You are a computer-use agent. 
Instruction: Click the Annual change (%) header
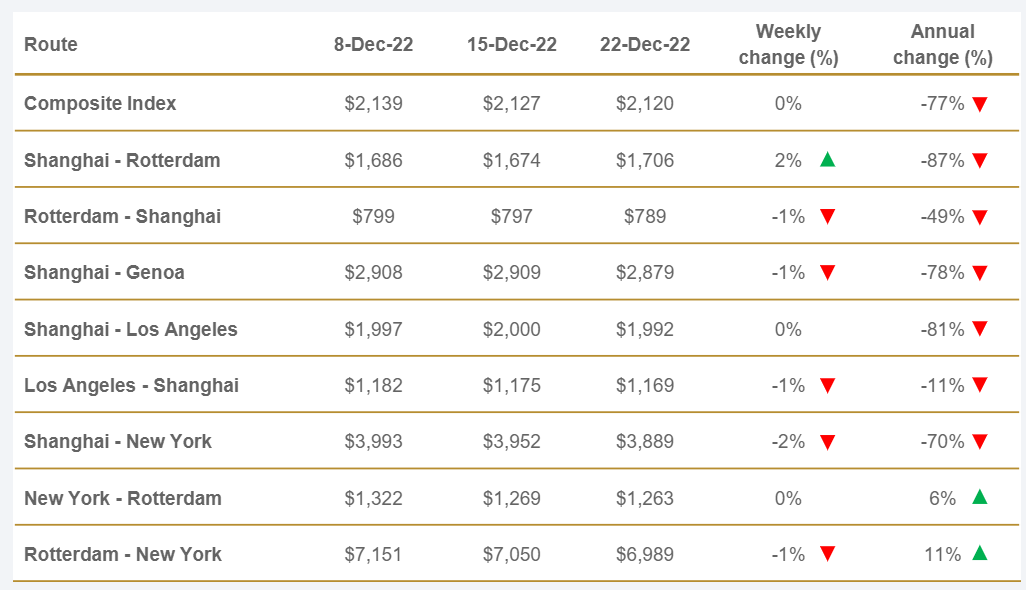pyautogui.click(x=943, y=45)
